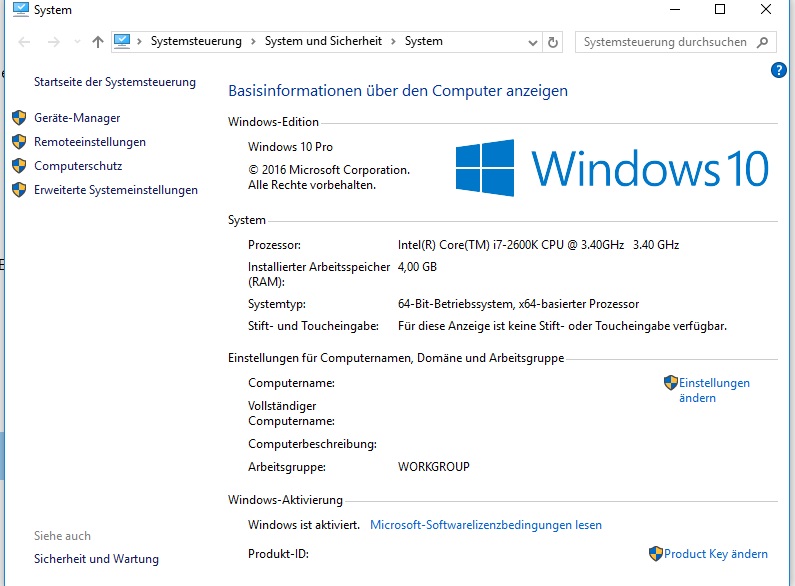Click Basisinformationen über den Computer anzeigen heading

pos(398,91)
